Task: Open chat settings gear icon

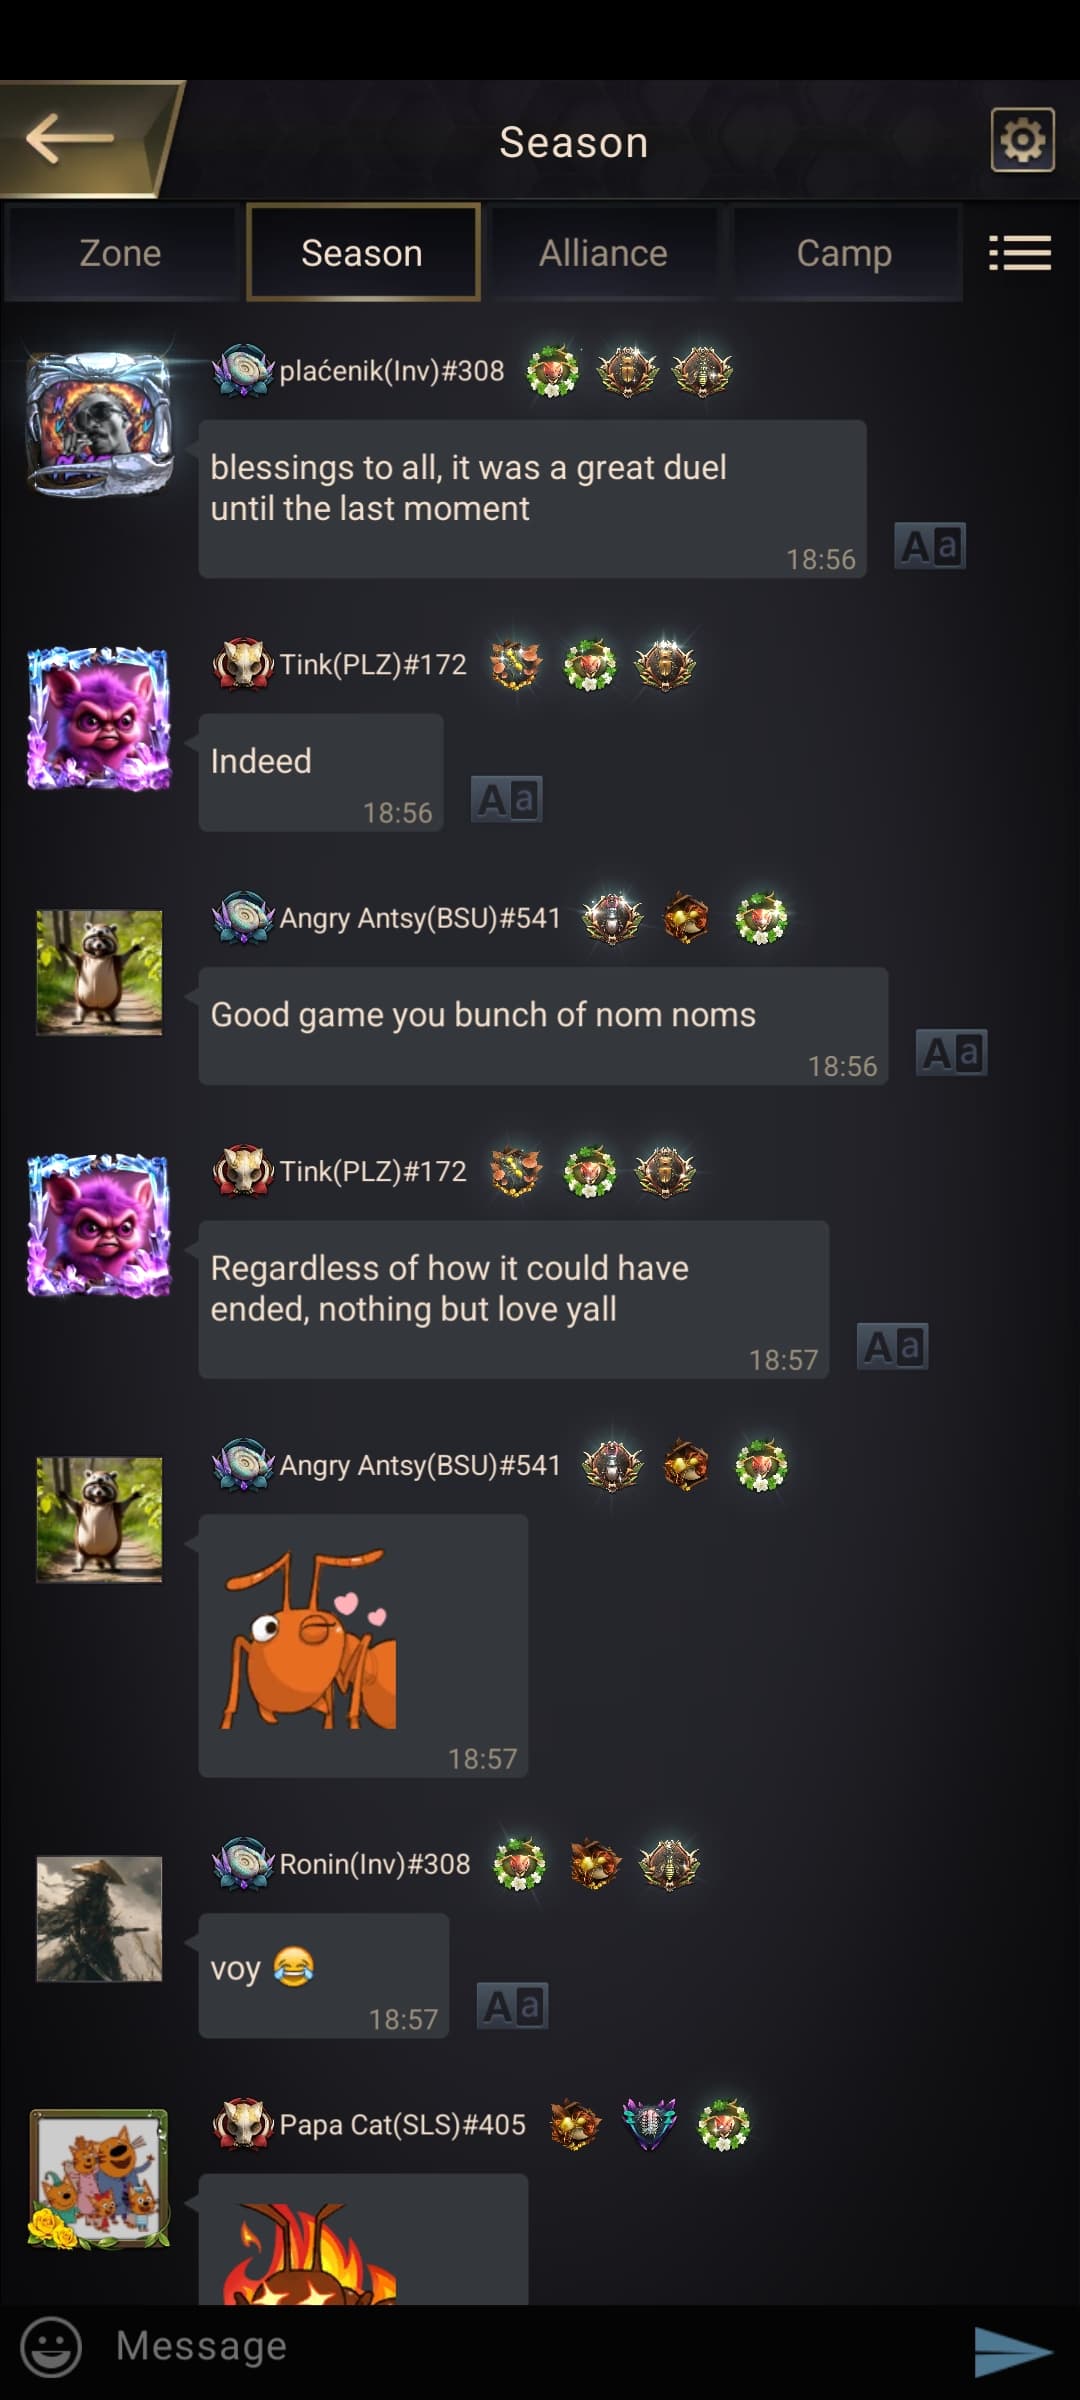Action: coord(1022,140)
